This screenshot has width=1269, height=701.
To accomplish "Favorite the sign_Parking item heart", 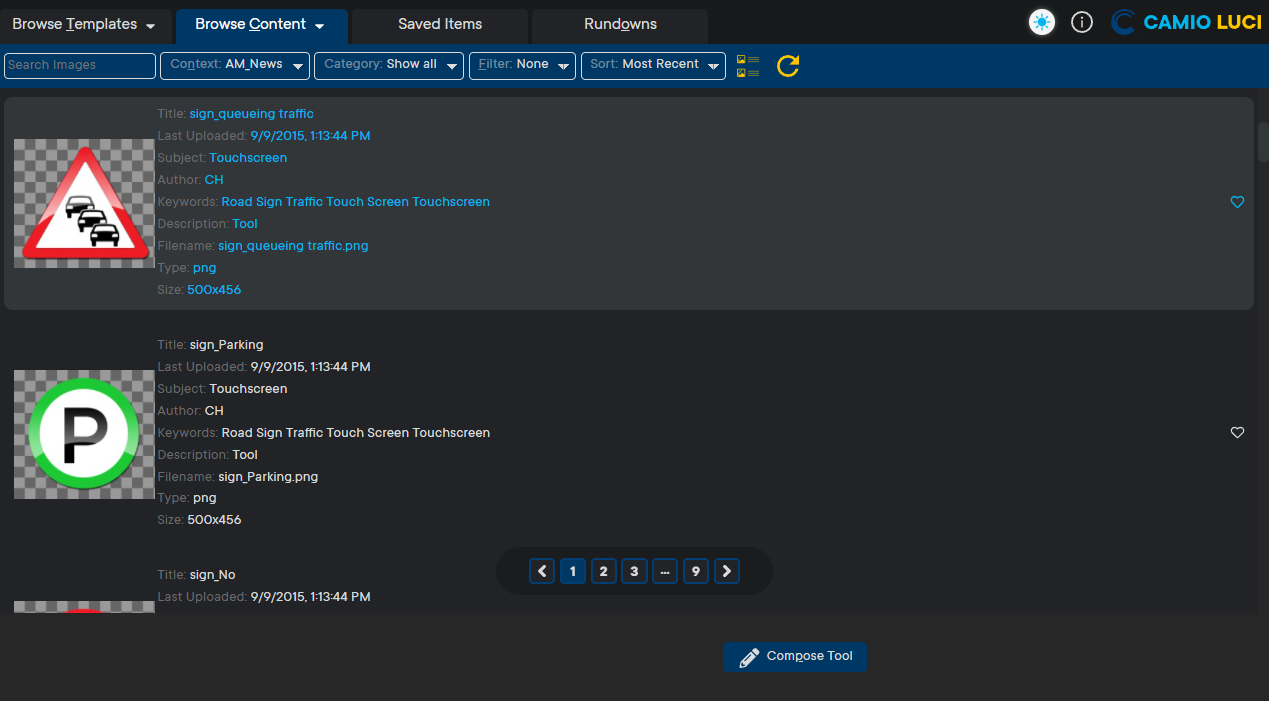I will [x=1237, y=433].
